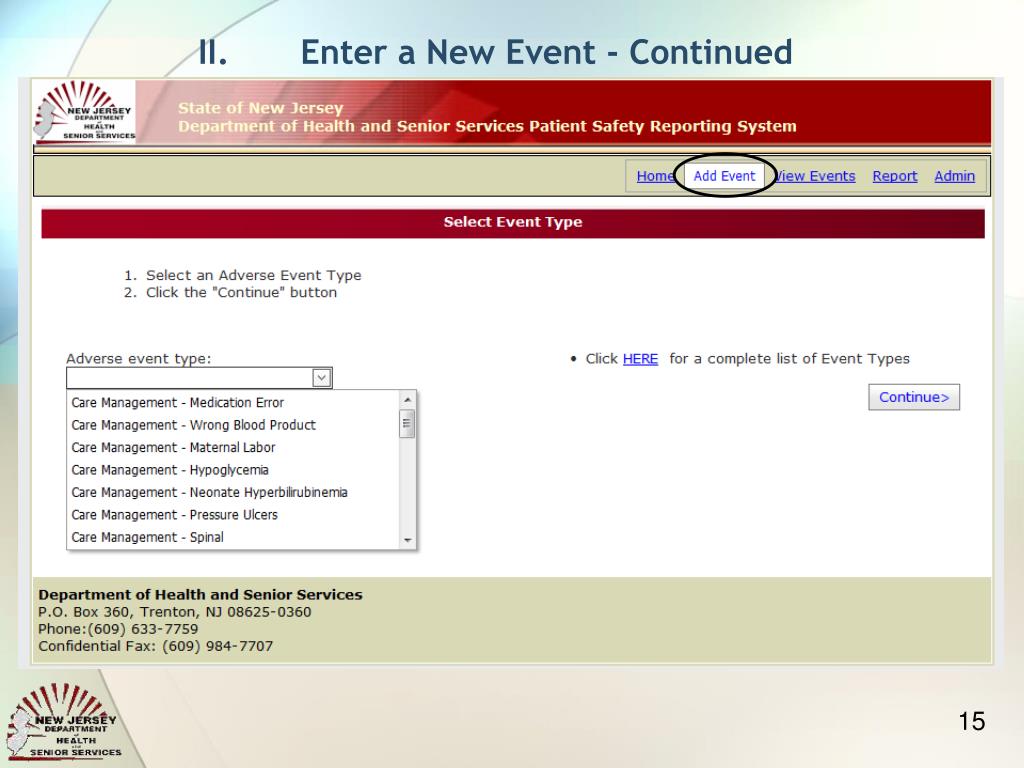The height and width of the screenshot is (768, 1024).
Task: Click the Patient Safety Reporting System title
Action: tap(487, 127)
